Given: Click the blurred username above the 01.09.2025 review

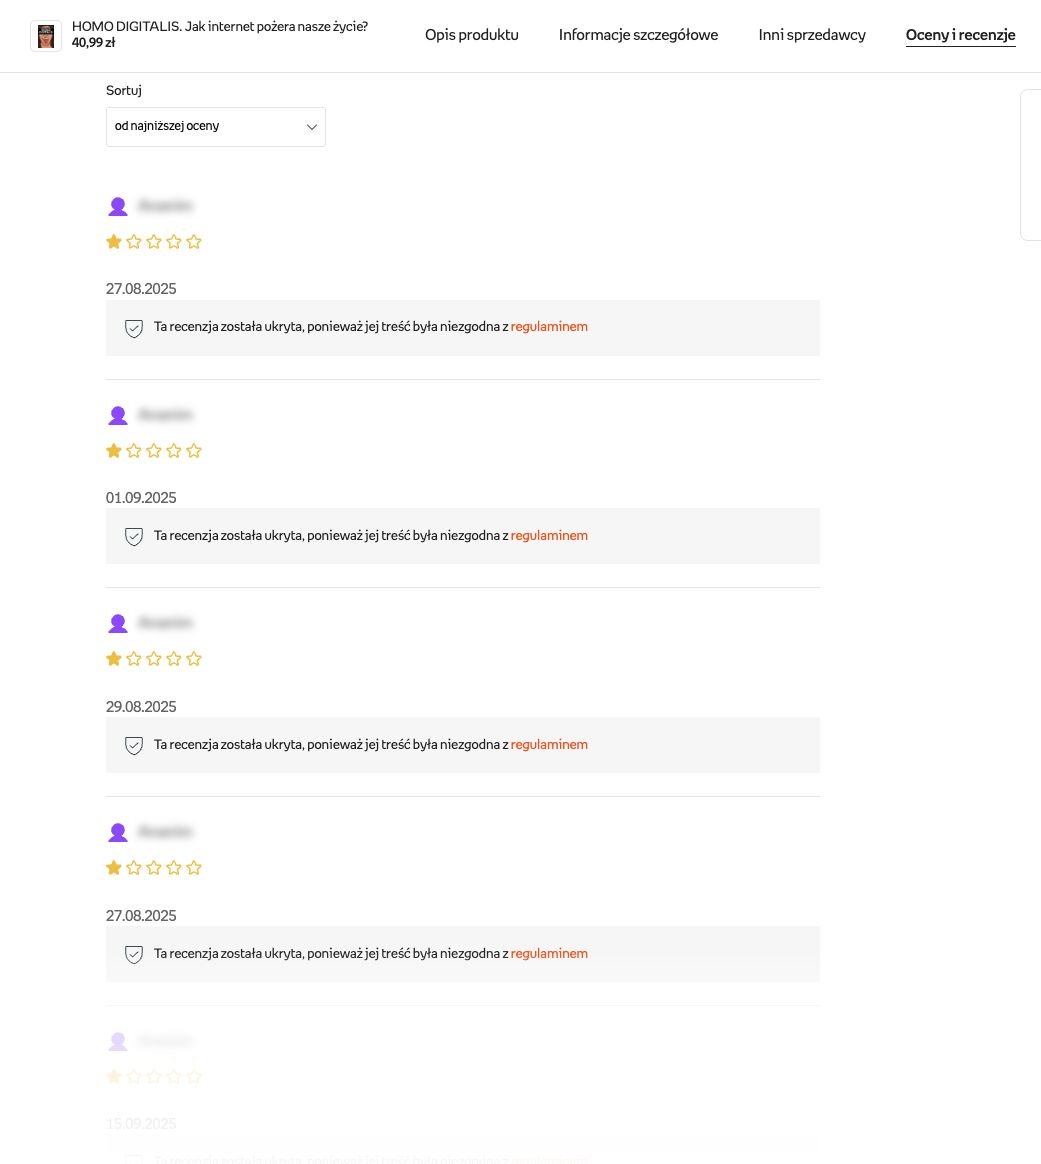Looking at the screenshot, I should pyautogui.click(x=165, y=415).
